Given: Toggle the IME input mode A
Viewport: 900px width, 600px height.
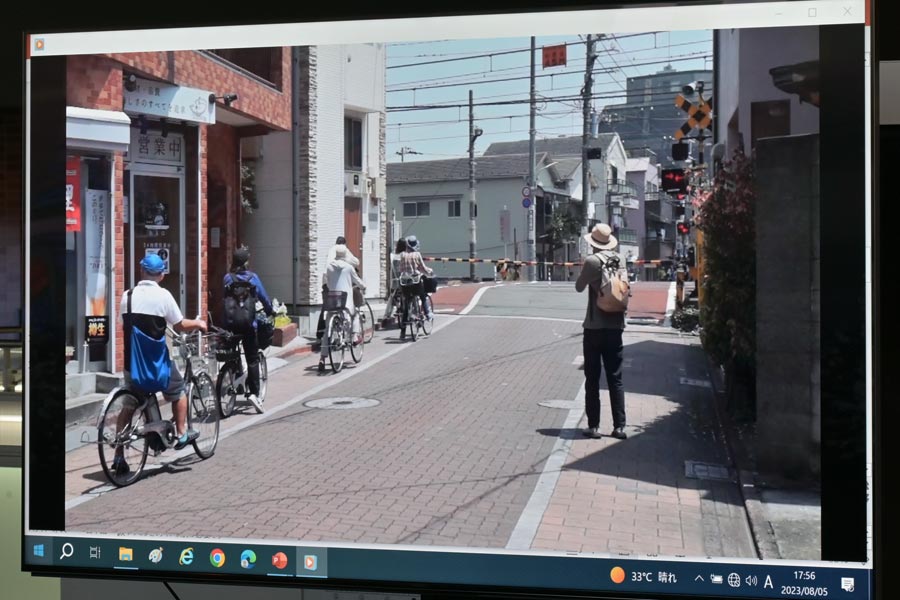Looking at the screenshot, I should [768, 582].
